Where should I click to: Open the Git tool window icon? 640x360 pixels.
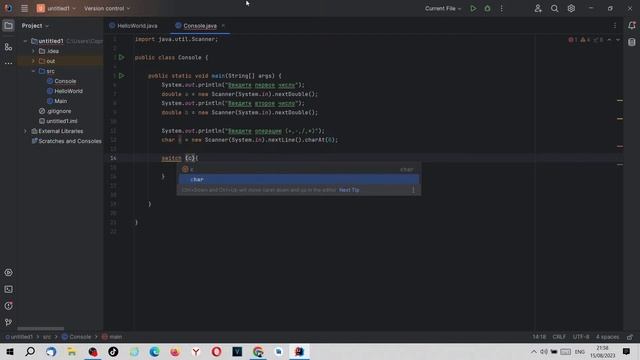pos(8,322)
